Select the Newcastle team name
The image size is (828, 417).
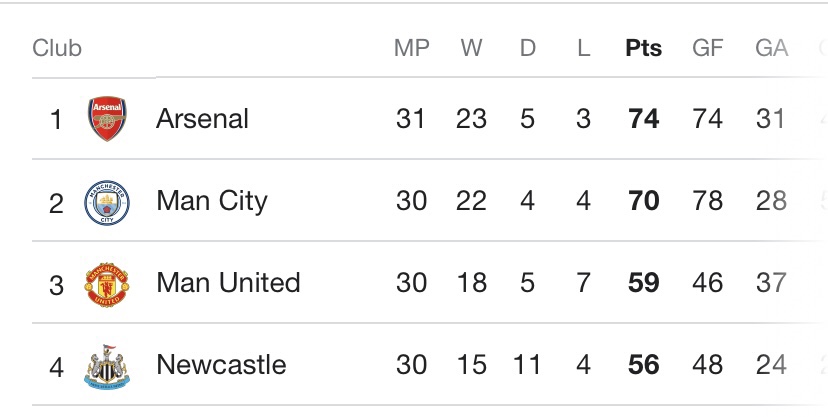(221, 365)
